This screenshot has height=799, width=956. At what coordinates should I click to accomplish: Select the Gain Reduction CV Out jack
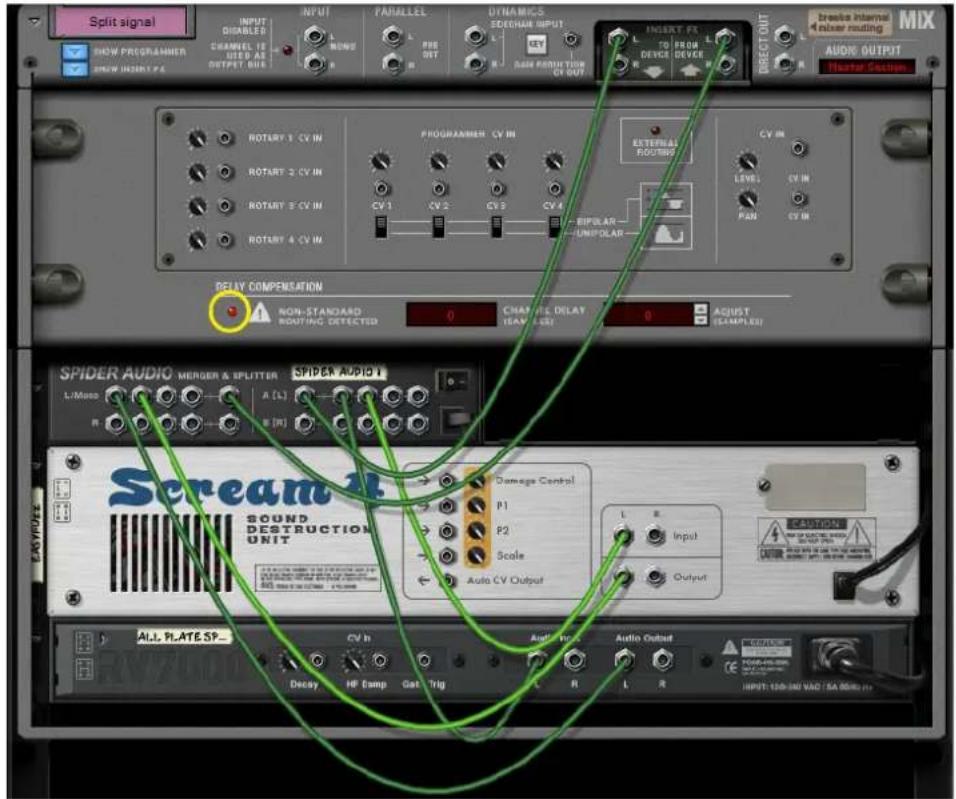572,40
